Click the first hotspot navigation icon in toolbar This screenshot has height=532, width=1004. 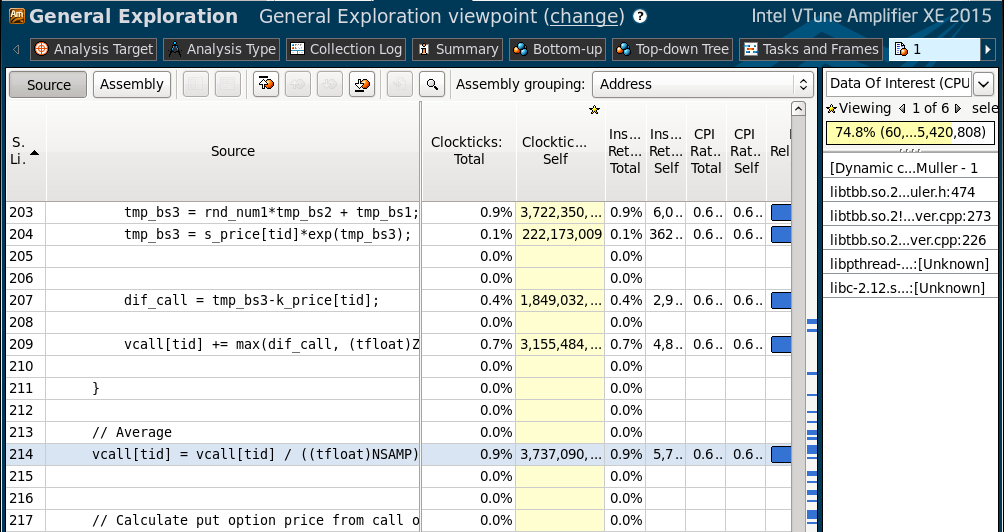[266, 85]
